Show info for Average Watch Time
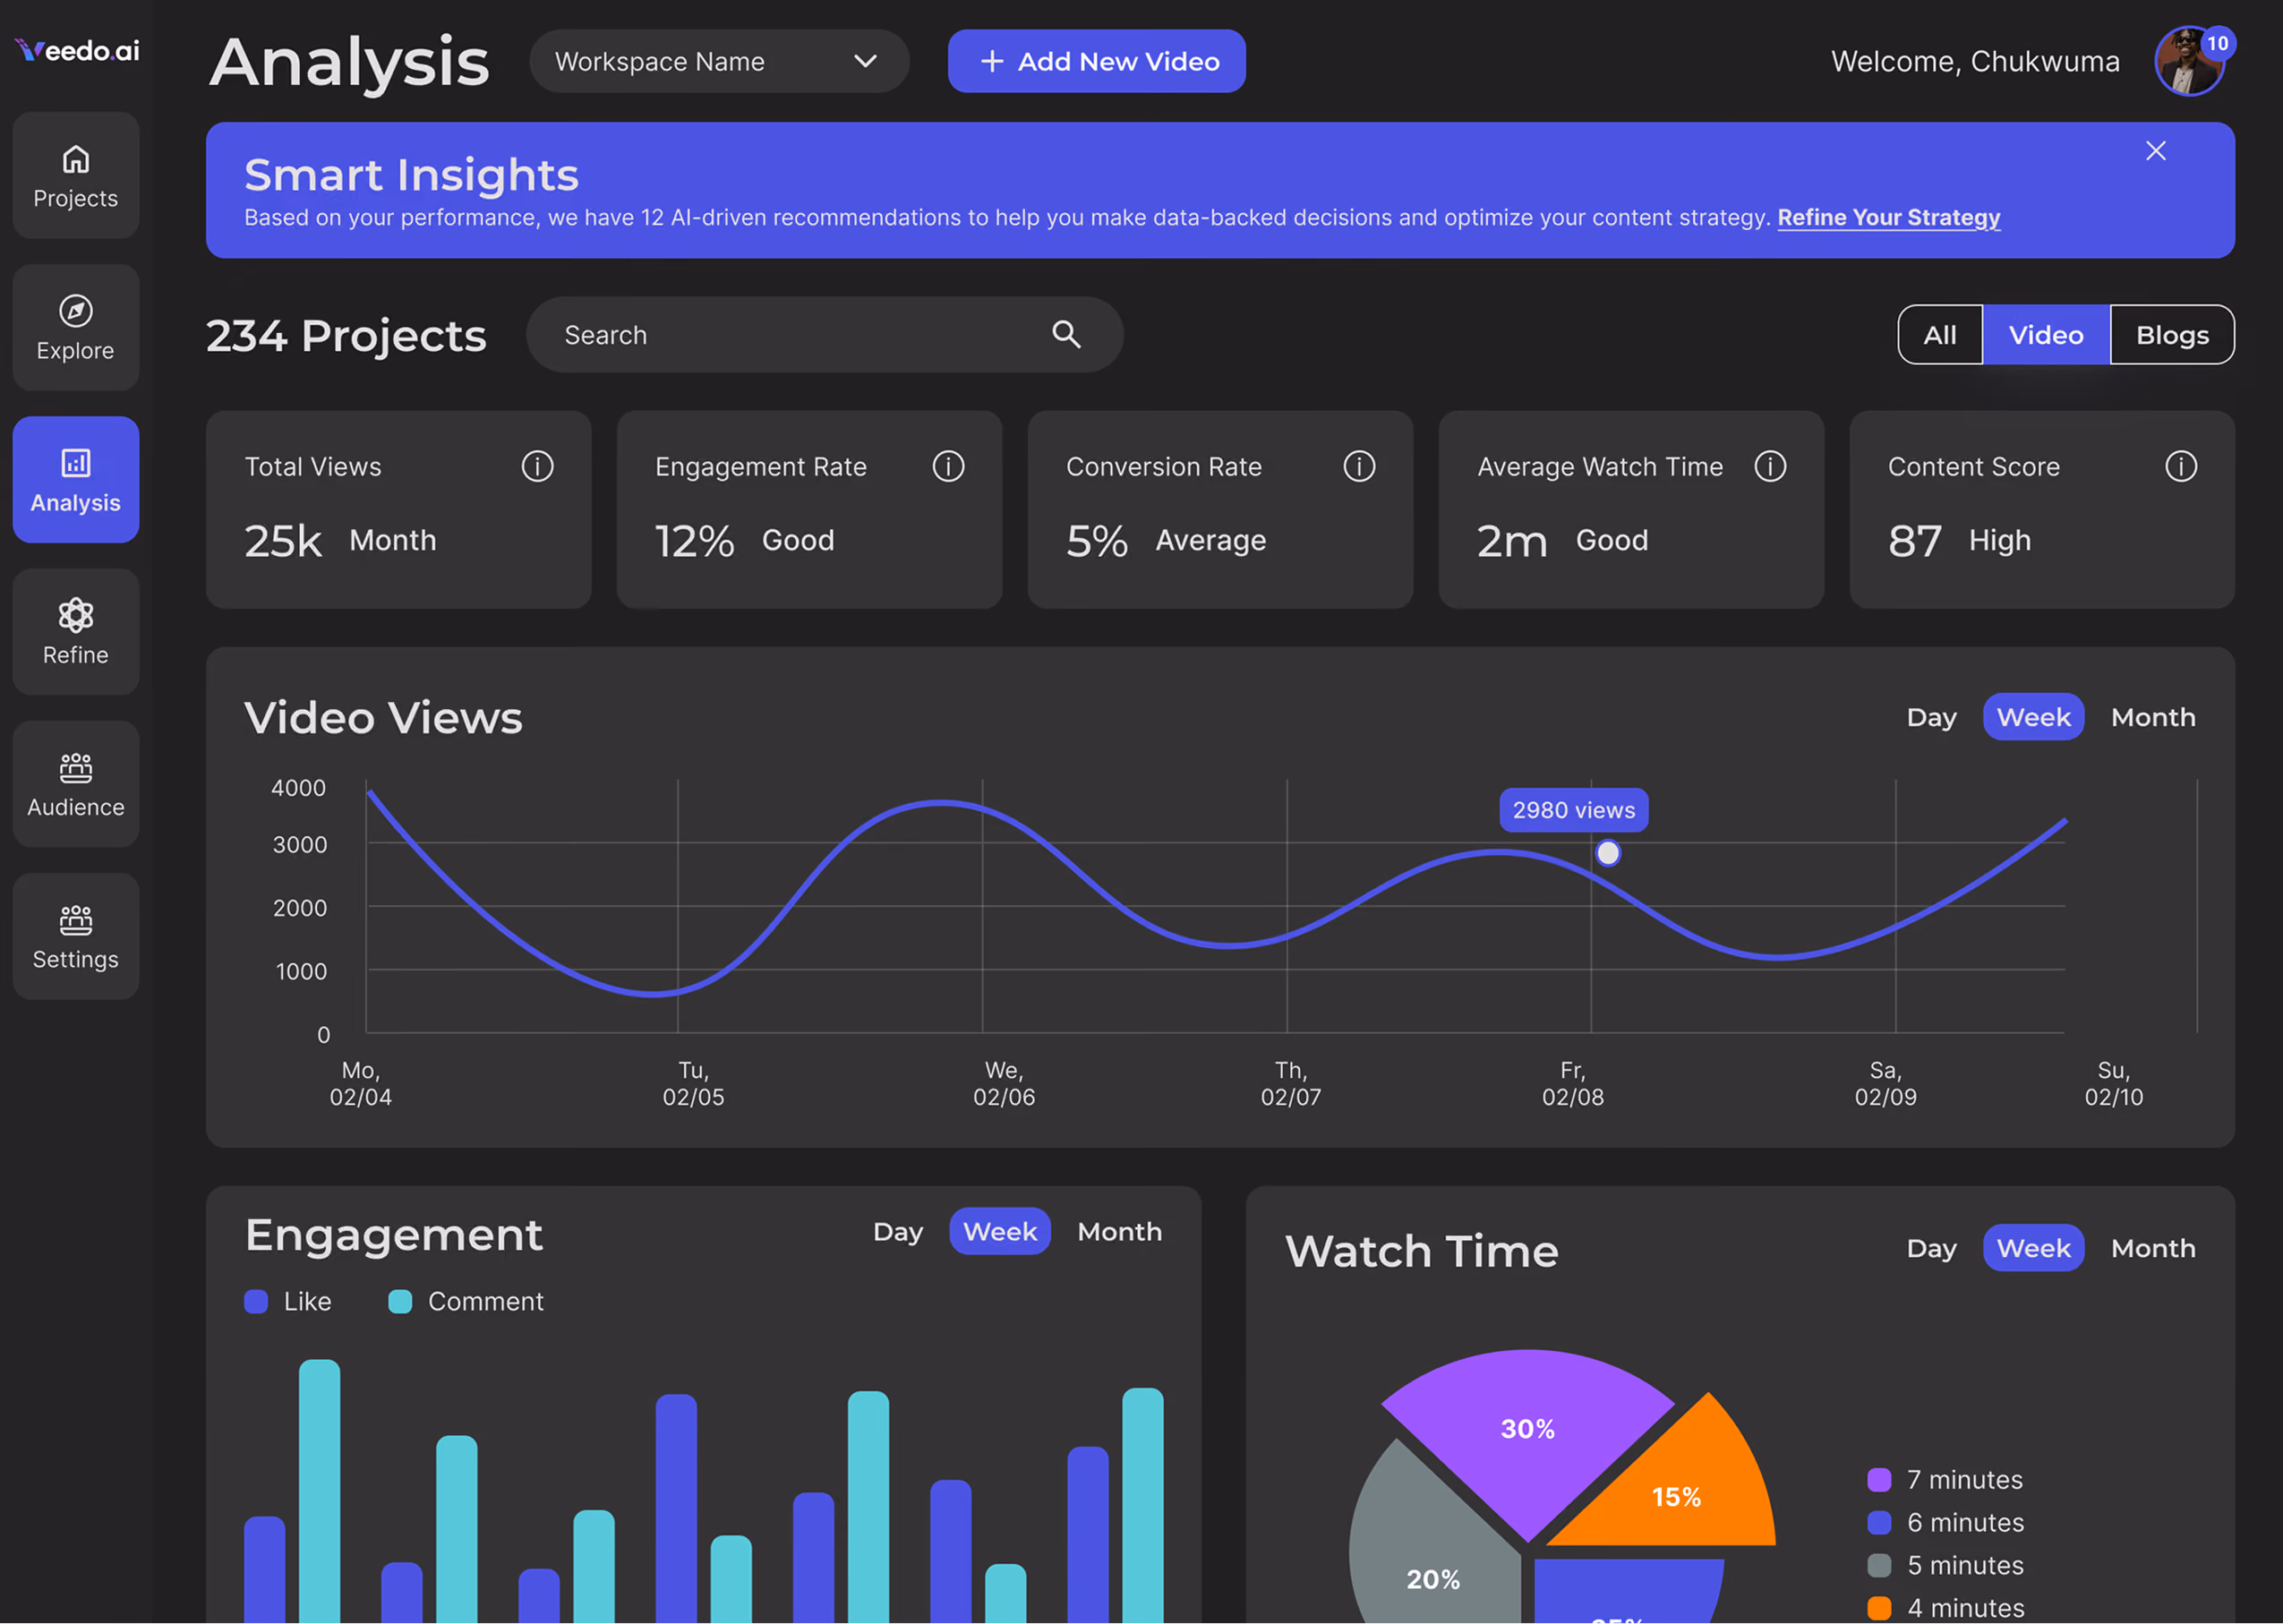This screenshot has width=2283, height=1624. tap(1770, 466)
